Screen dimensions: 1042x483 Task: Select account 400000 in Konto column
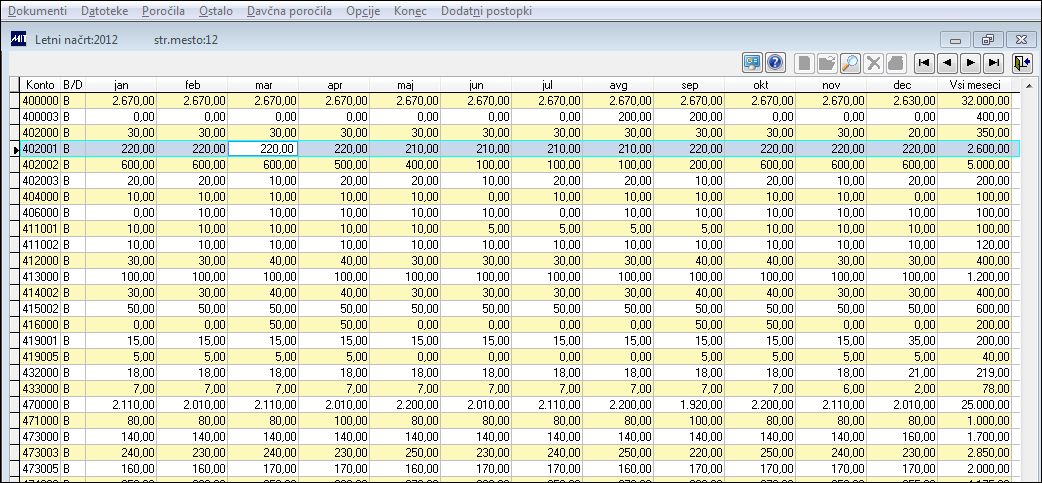pyautogui.click(x=41, y=101)
